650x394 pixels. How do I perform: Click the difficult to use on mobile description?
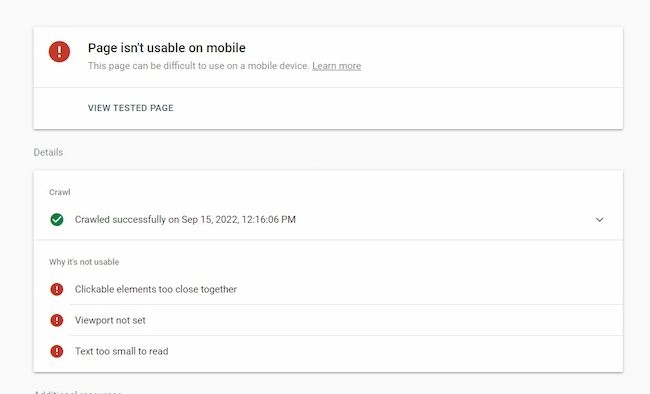pos(199,66)
